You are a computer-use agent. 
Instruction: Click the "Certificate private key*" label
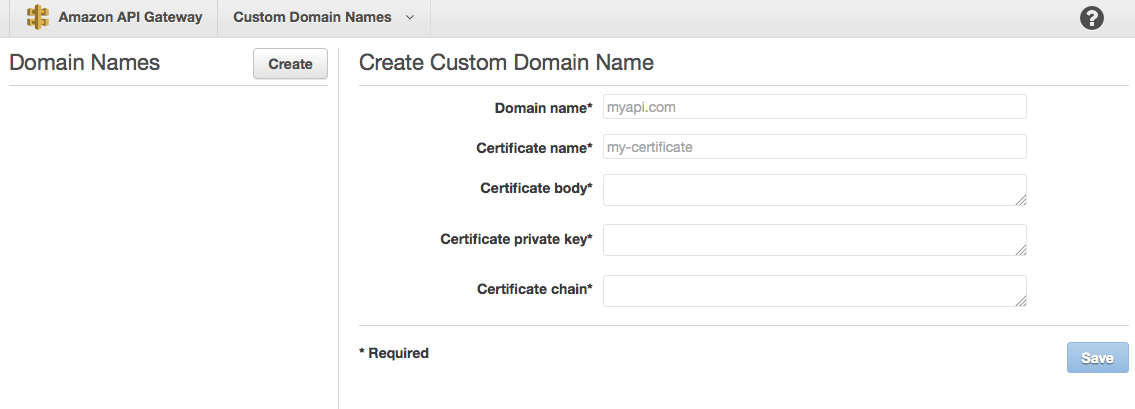tap(516, 239)
